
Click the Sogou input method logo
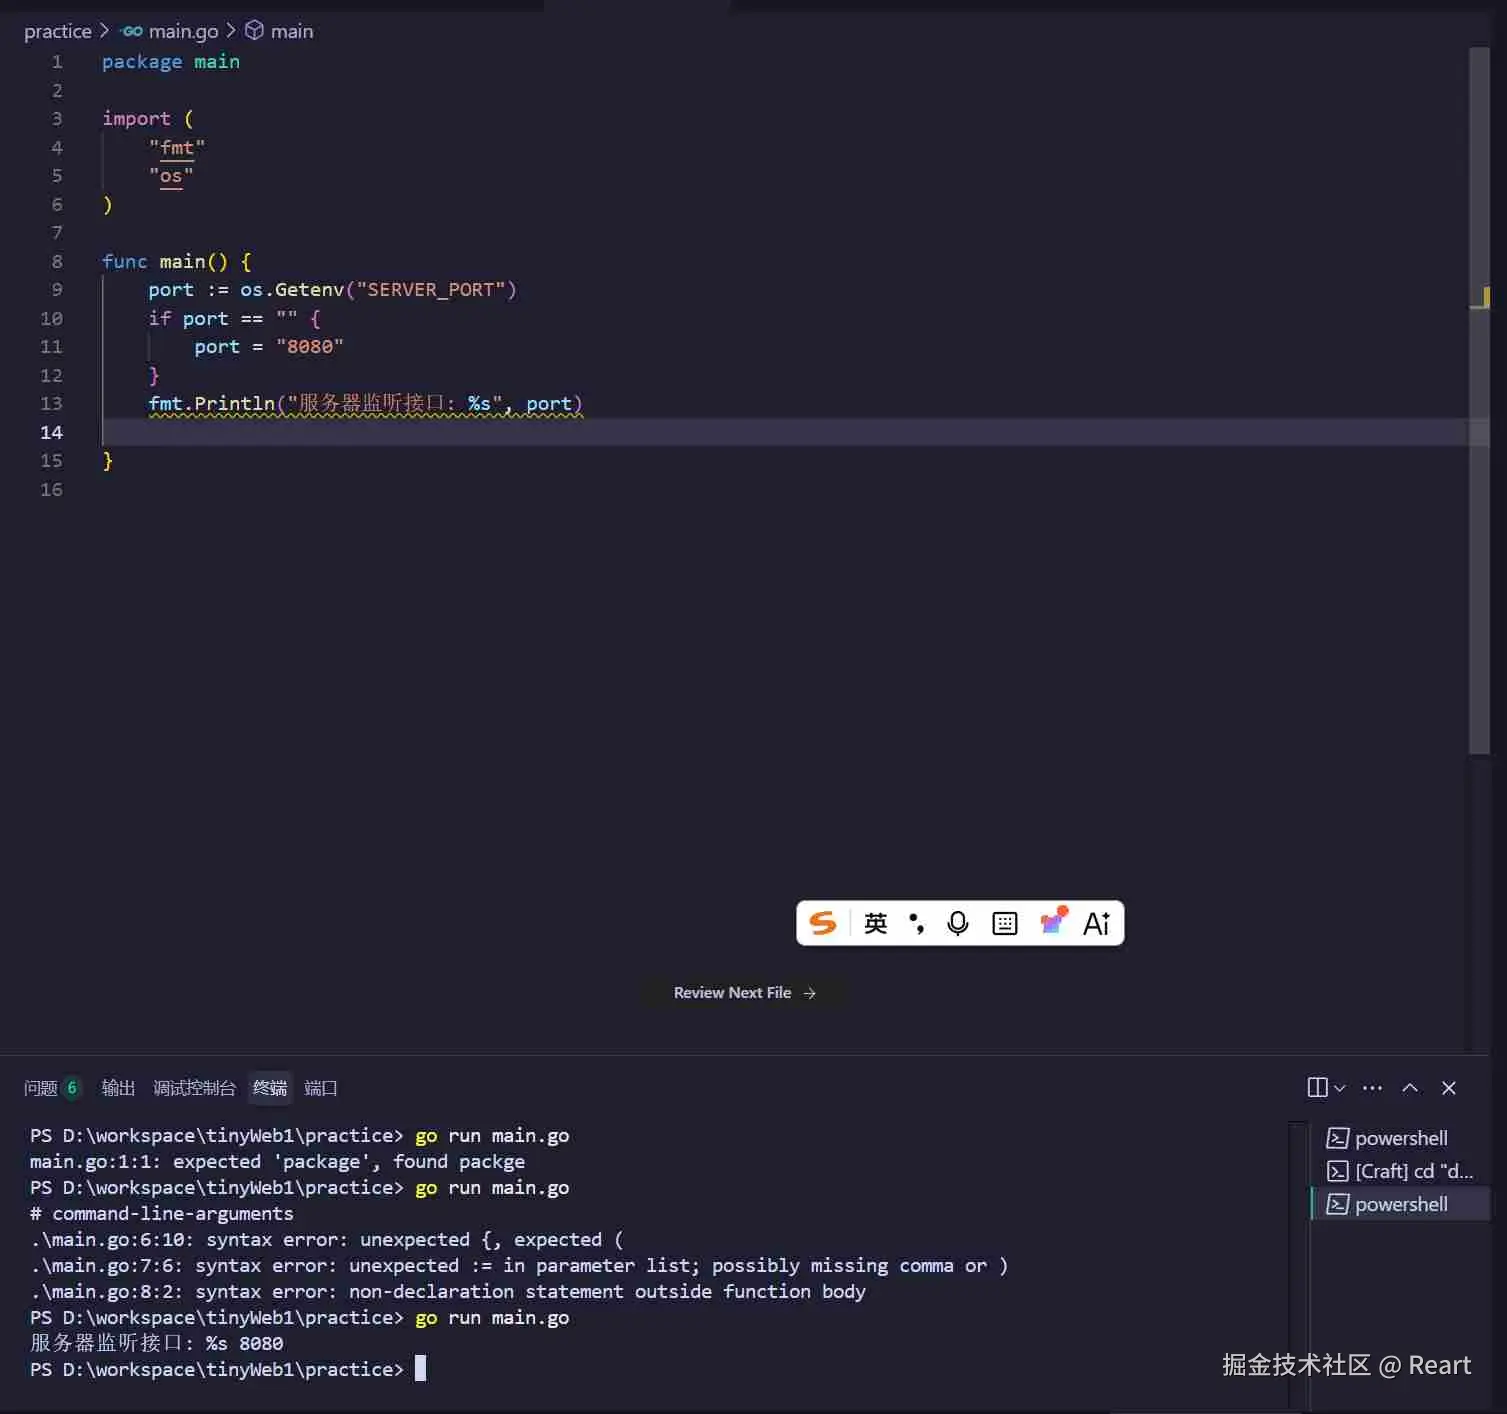tap(823, 923)
